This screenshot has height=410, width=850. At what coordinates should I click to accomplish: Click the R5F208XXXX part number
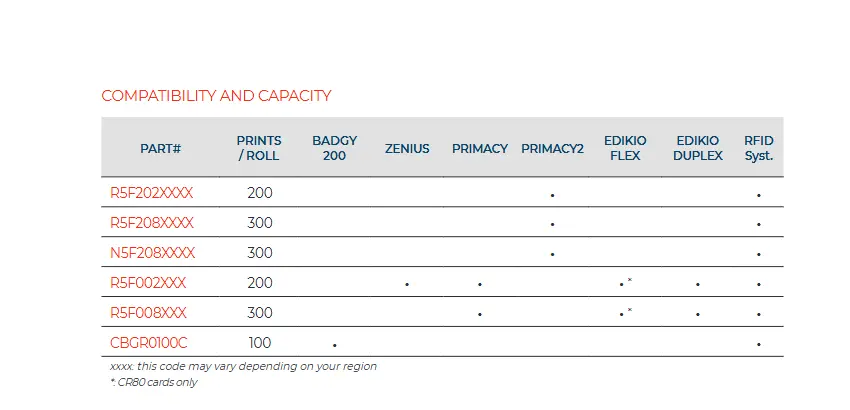click(x=152, y=223)
